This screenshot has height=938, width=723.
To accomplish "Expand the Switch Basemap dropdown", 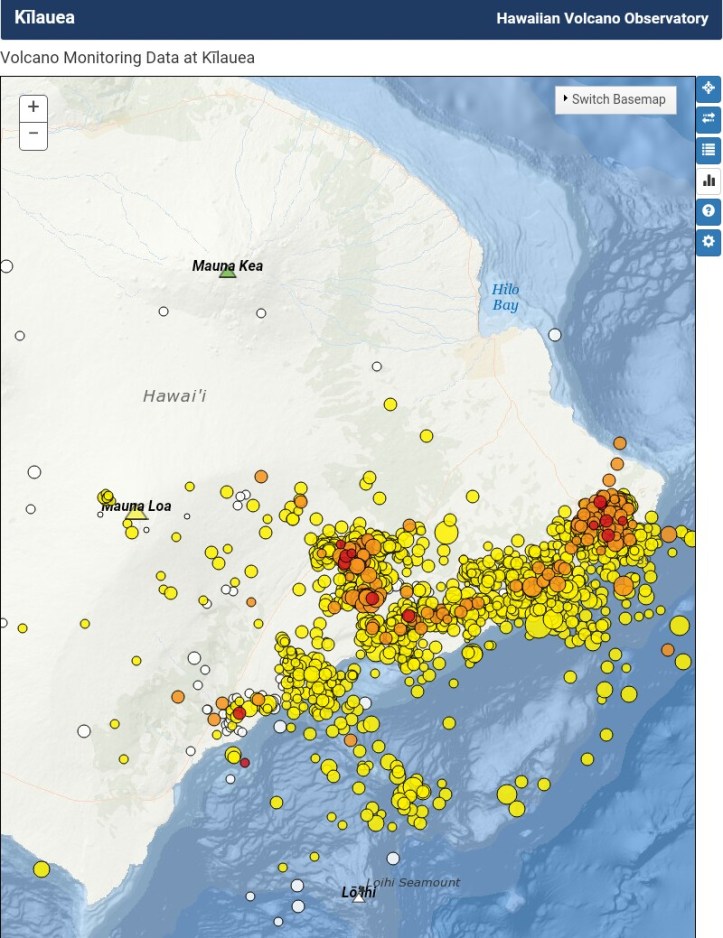I will (617, 100).
